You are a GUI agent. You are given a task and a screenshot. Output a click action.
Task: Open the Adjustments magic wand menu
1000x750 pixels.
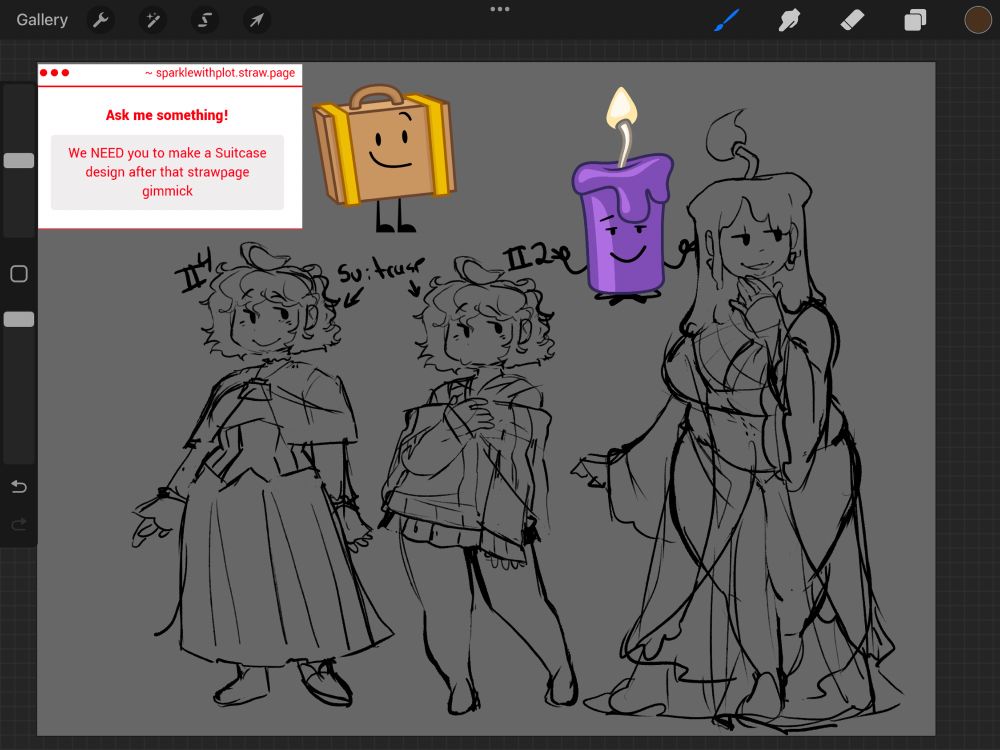153,20
